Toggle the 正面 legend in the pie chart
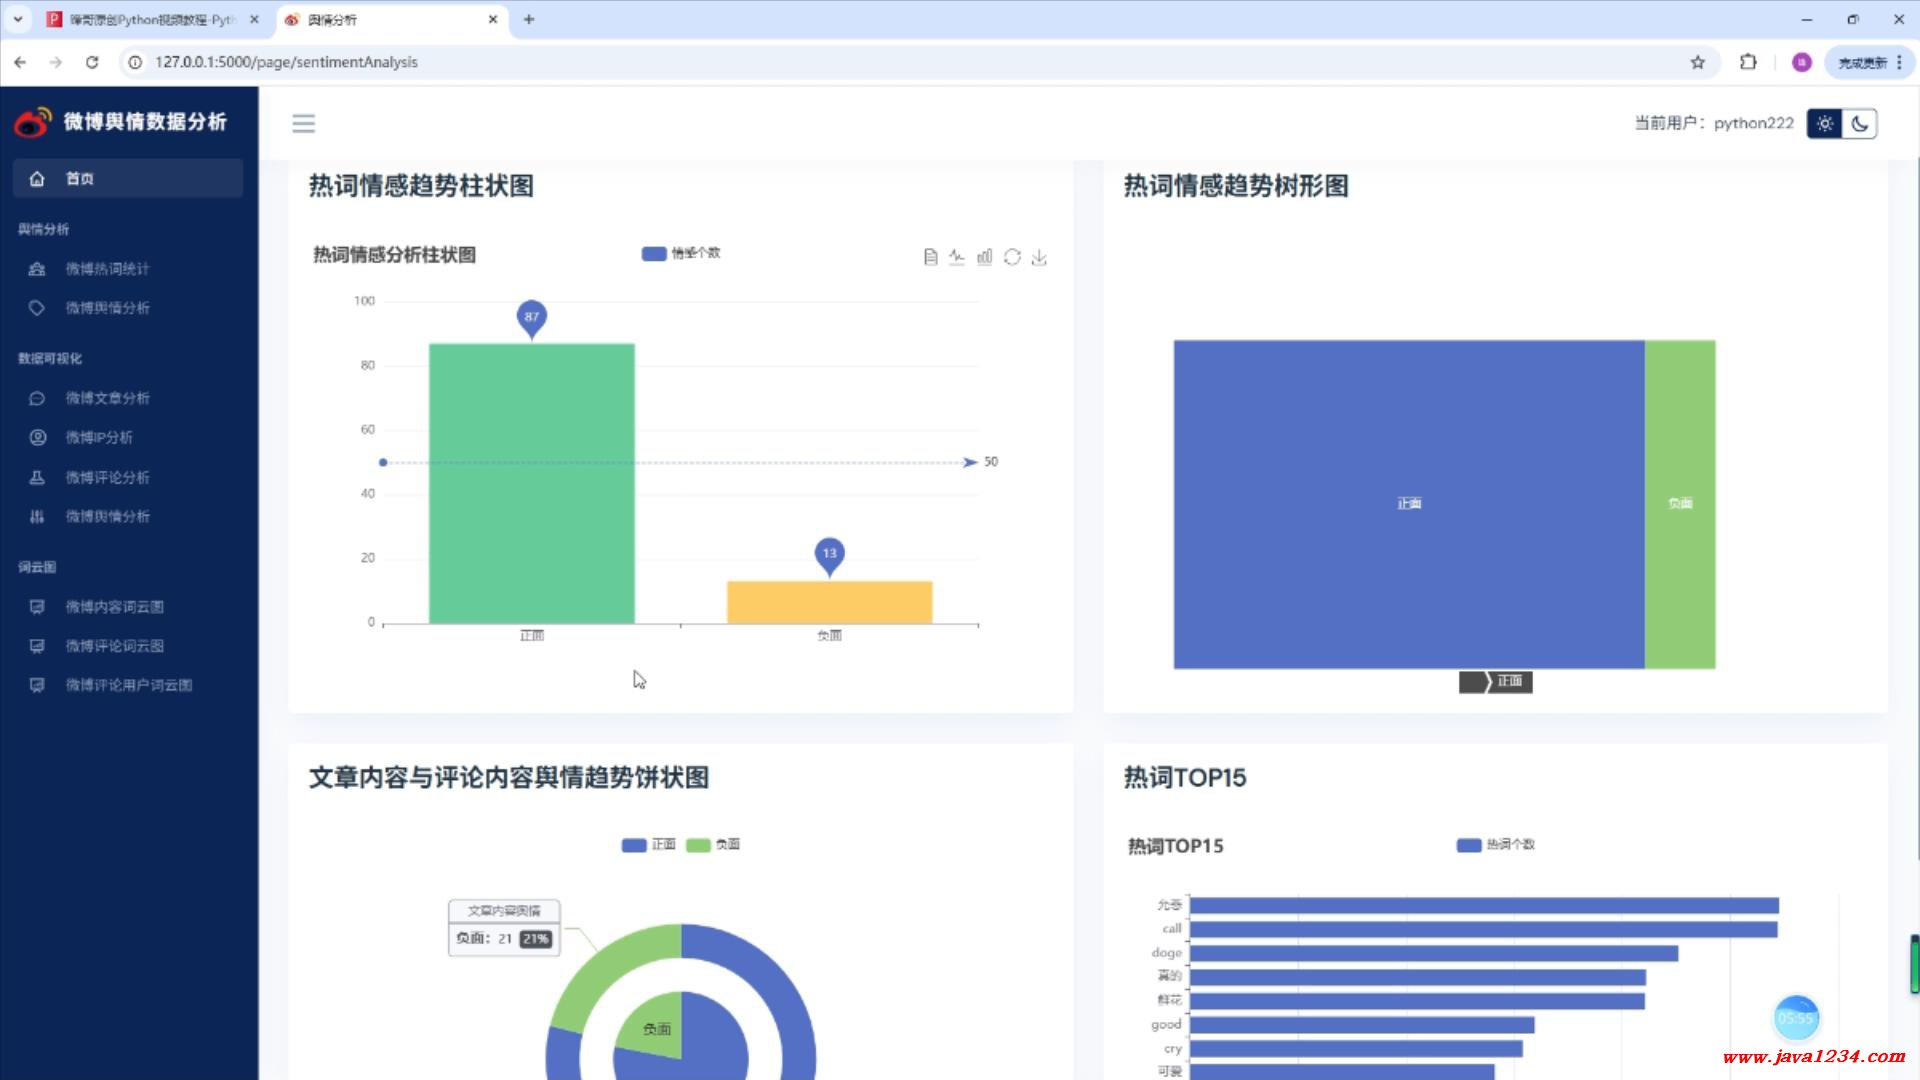This screenshot has height=1080, width=1920. tap(648, 845)
